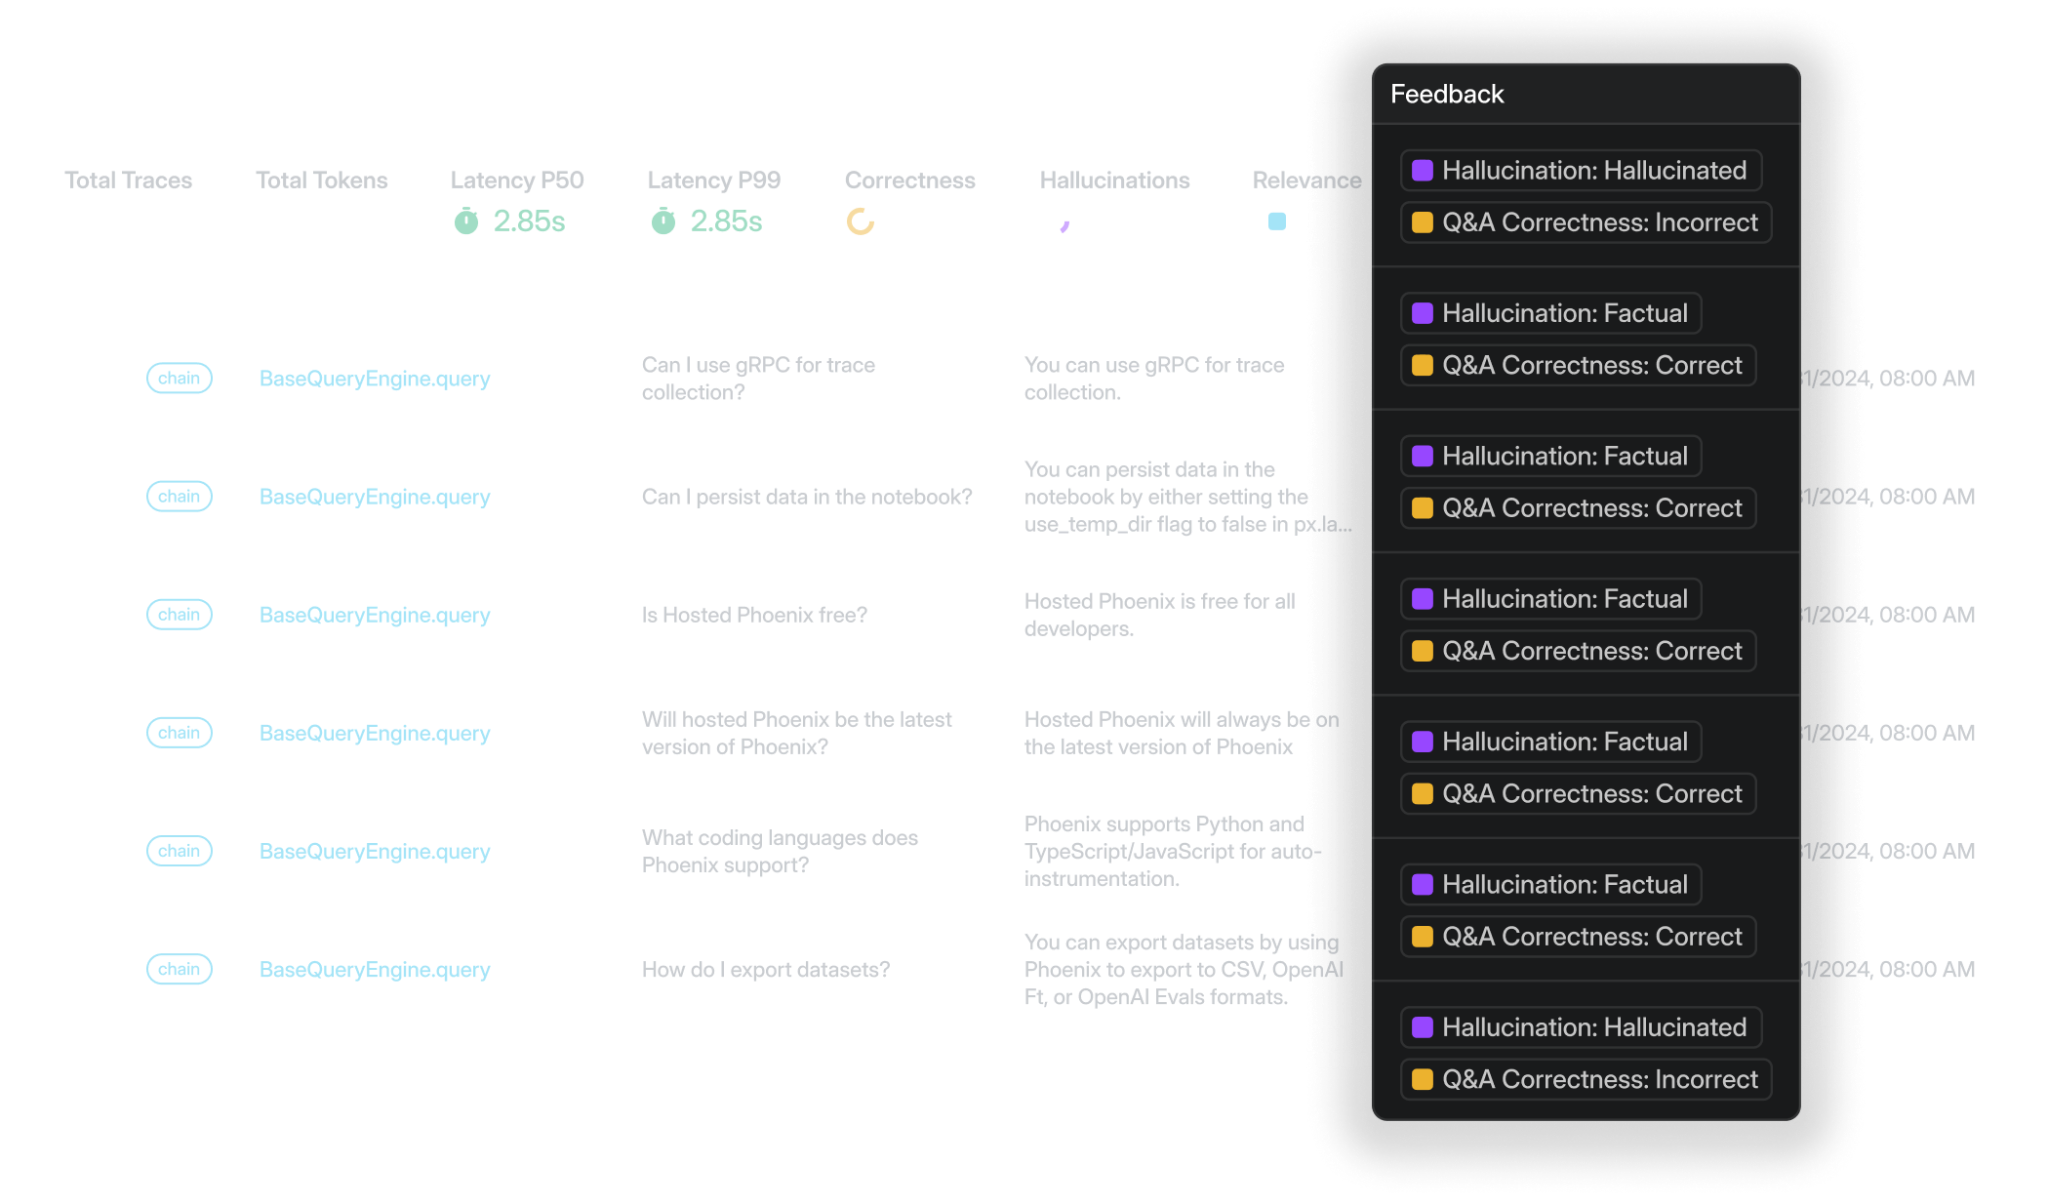2048x1199 pixels.
Task: Click the bottom Q&A Correctness: Incorrect chip
Action: pos(1585,1079)
